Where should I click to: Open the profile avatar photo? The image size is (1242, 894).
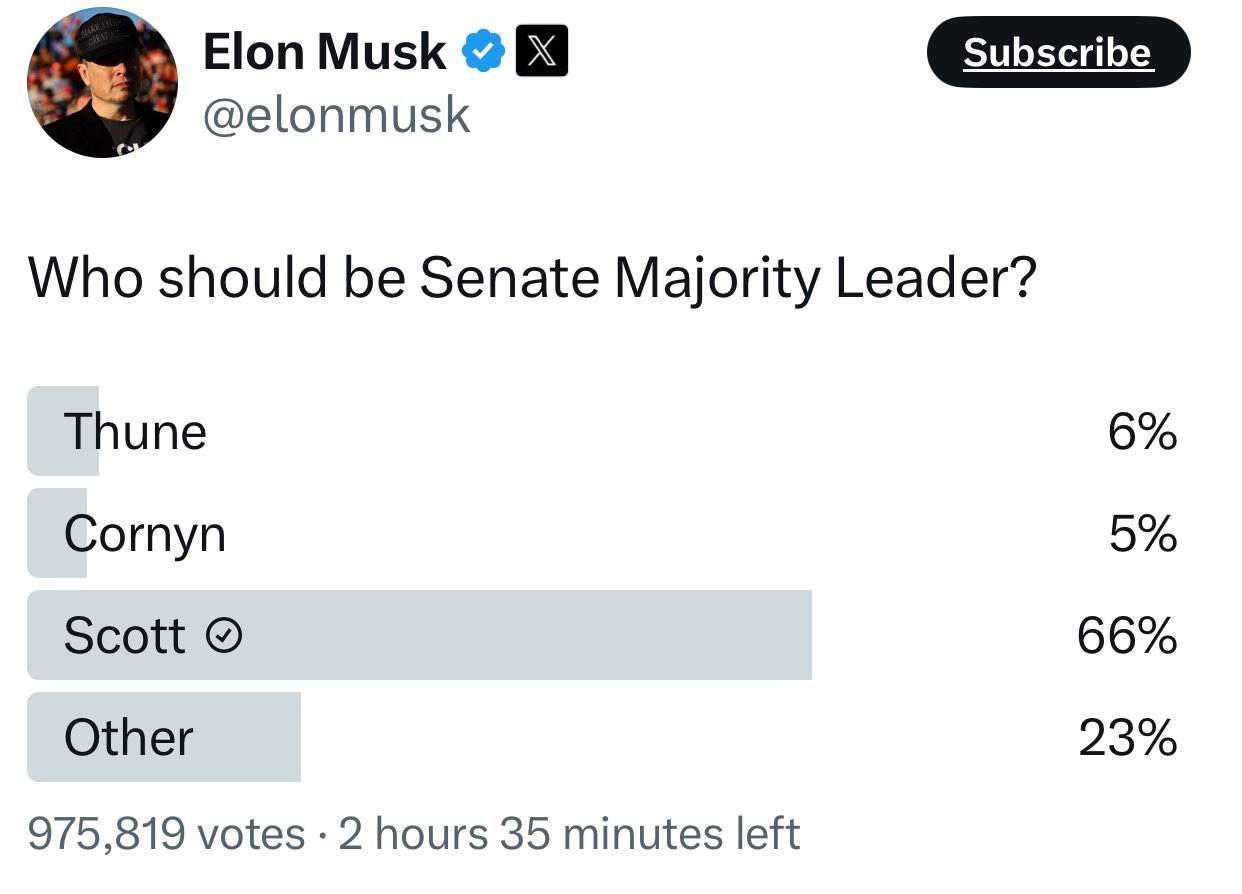[102, 83]
